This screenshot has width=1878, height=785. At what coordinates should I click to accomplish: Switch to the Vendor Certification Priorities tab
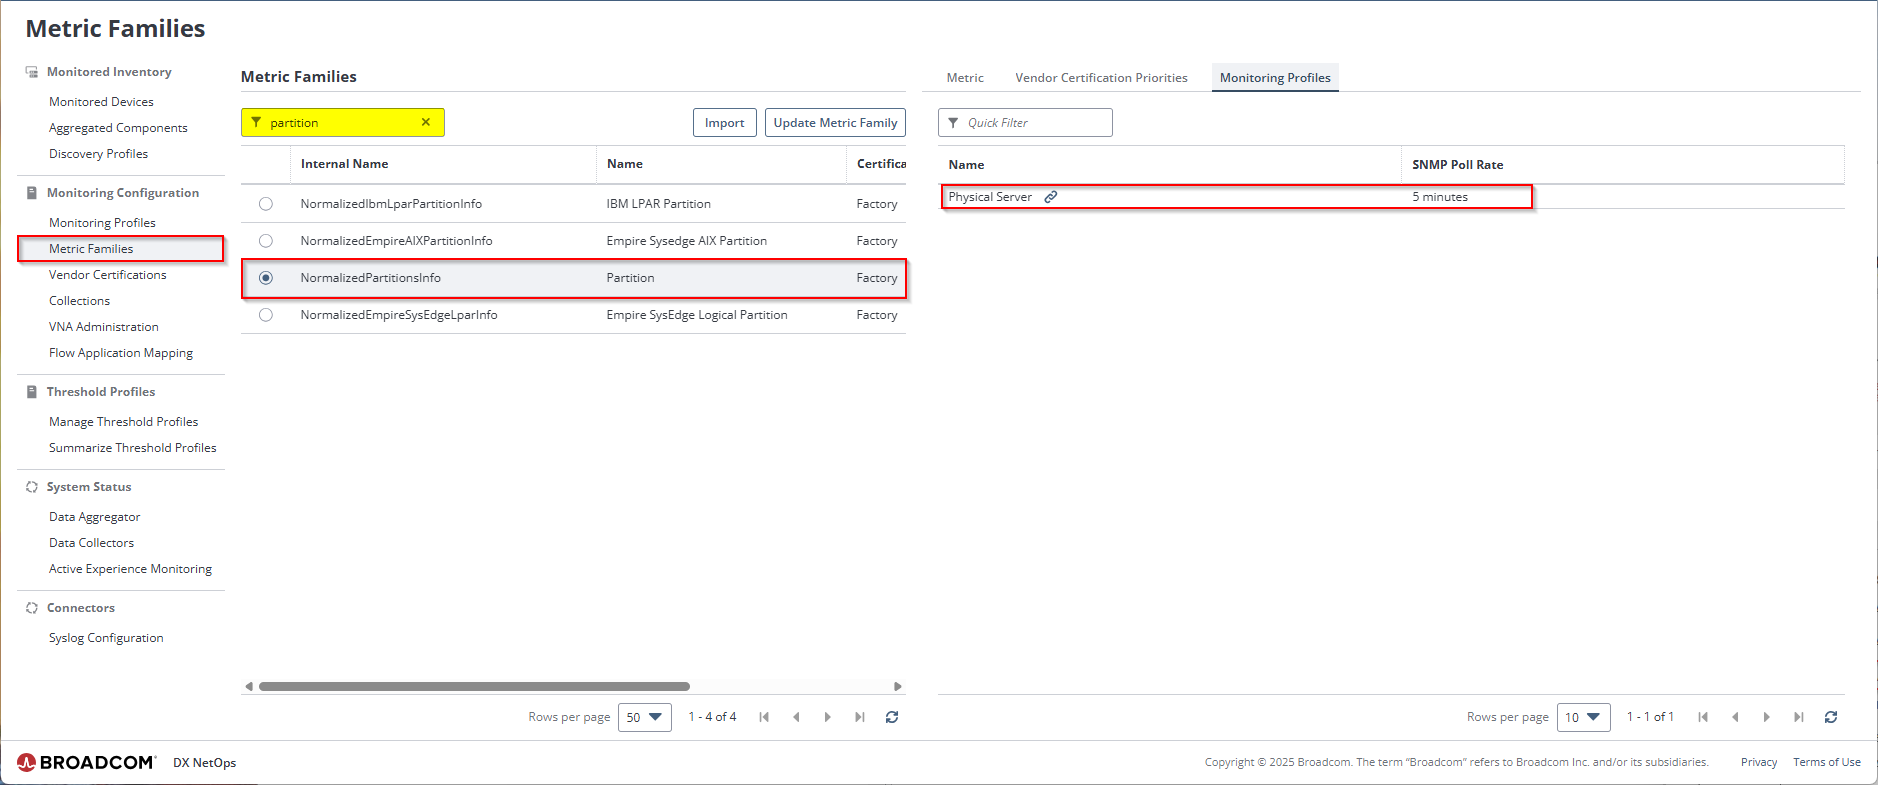pos(1101,78)
